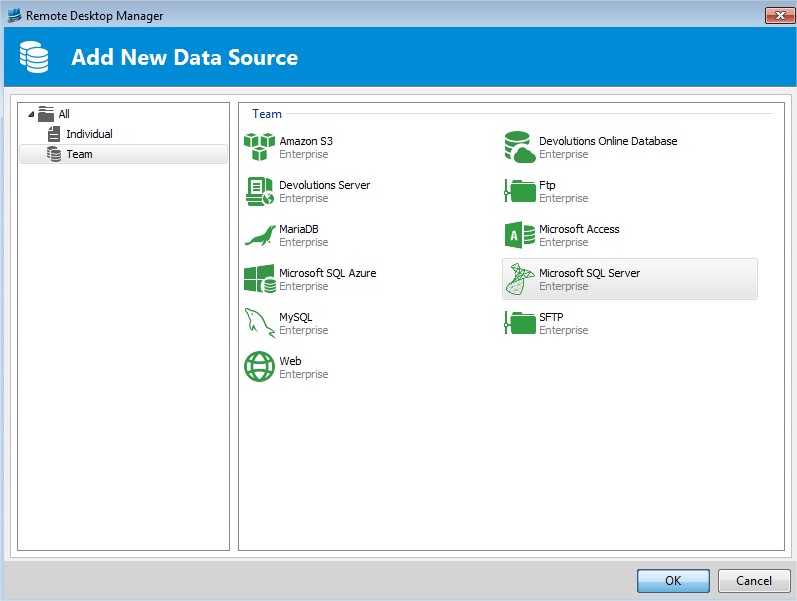Choose the Devolutions Server icon
797x601 pixels.
coord(259,191)
